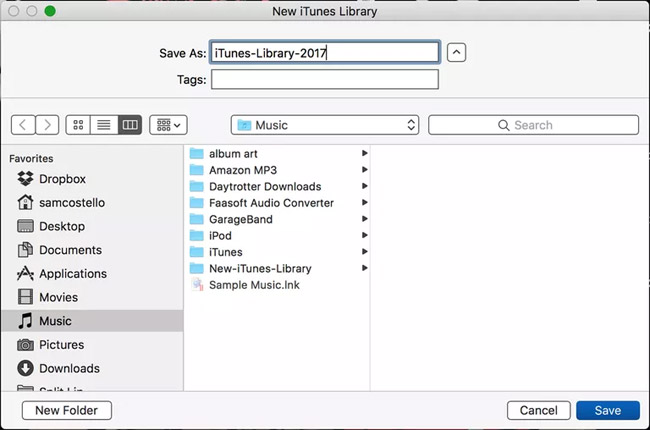
Task: Click the Cancel button
Action: pos(538,410)
